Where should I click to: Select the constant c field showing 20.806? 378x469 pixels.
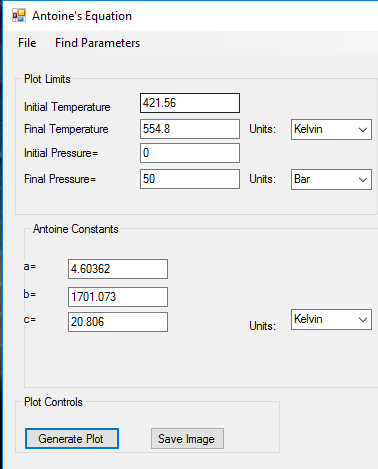(x=118, y=322)
